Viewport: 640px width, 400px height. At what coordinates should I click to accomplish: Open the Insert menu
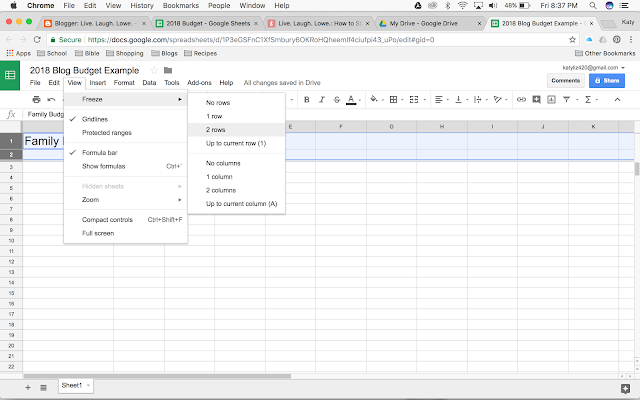coord(98,83)
